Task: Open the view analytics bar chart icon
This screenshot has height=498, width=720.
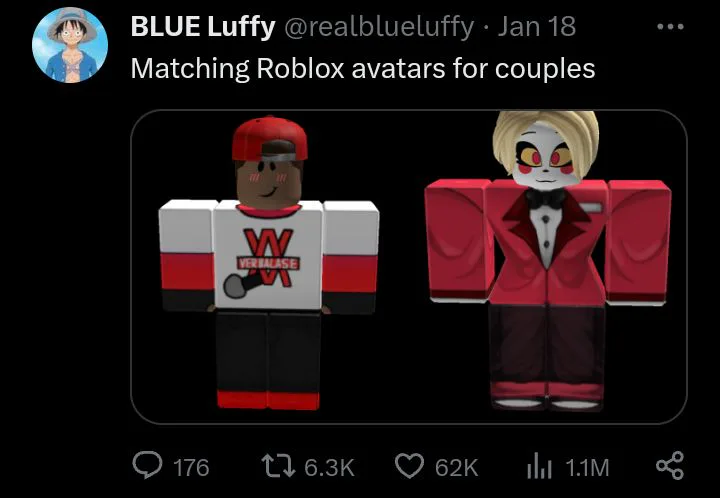Action: (539, 466)
